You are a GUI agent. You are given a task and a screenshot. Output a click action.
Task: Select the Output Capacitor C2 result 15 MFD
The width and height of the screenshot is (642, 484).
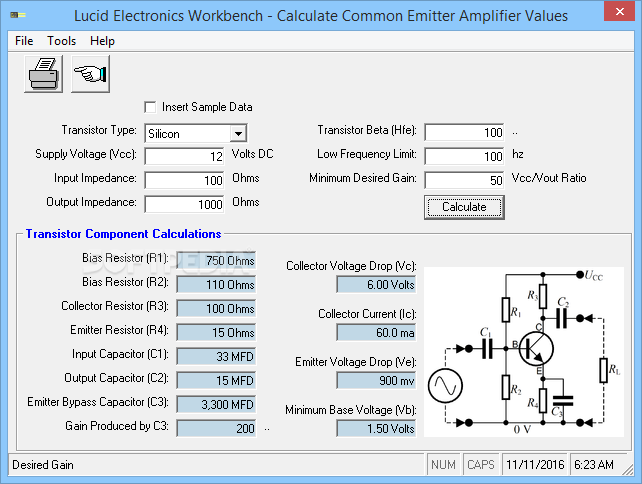pos(216,380)
